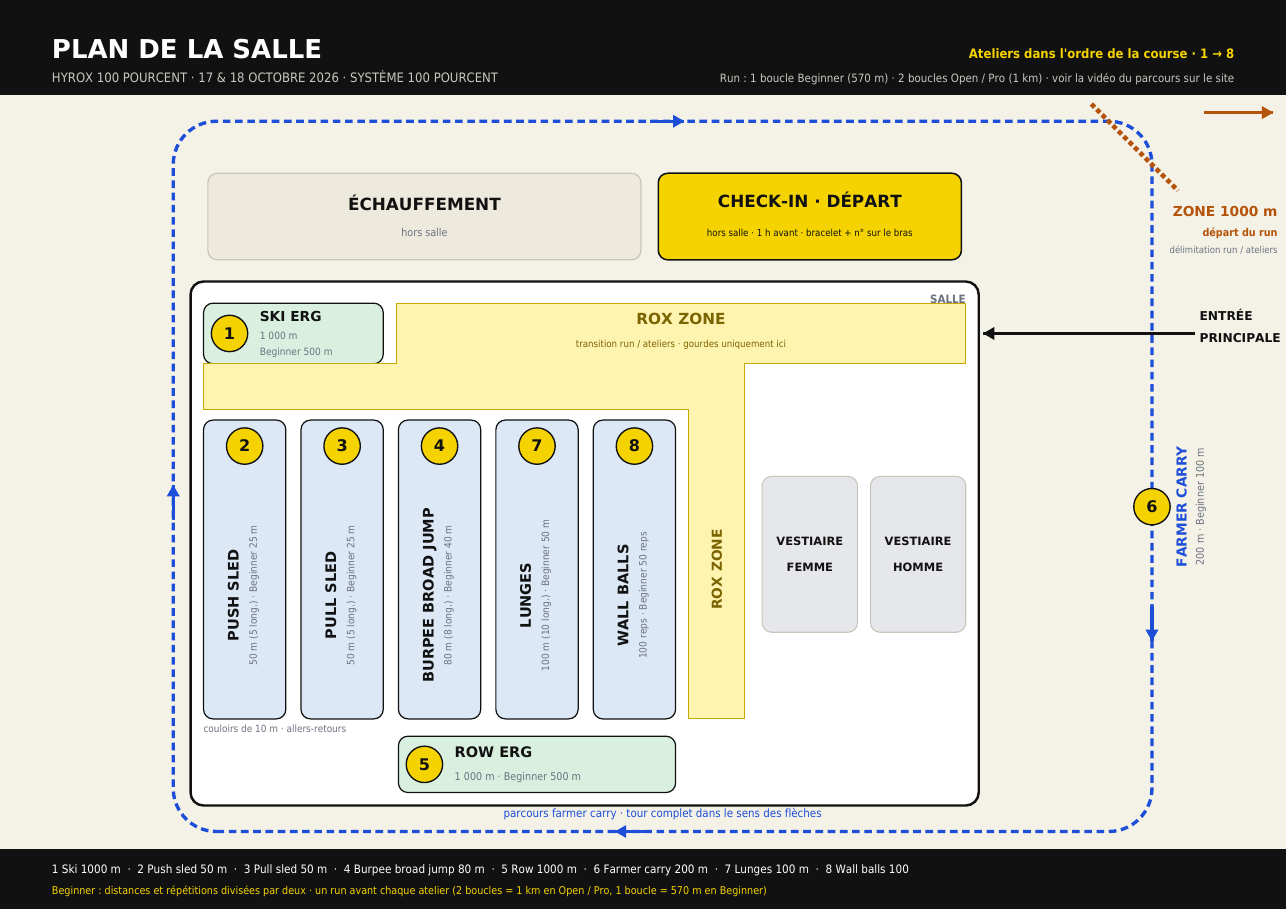Click the vertical ROX ZONE label
1287x910 pixels.
(x=717, y=568)
